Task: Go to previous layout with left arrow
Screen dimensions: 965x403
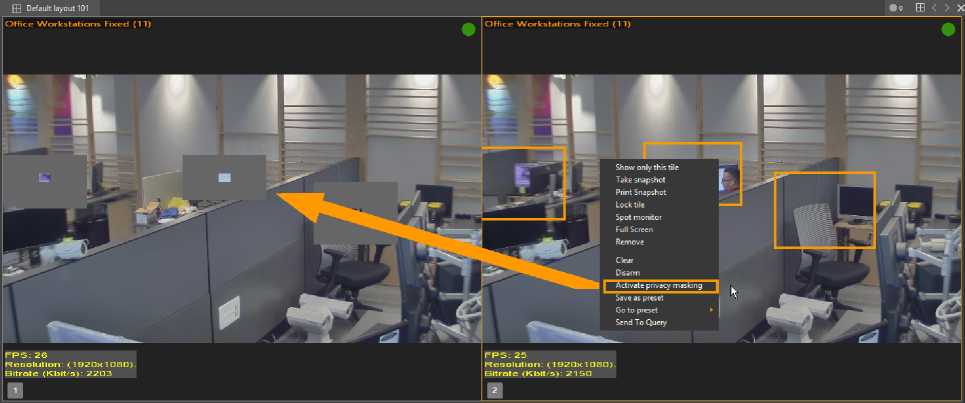Action: pos(934,7)
